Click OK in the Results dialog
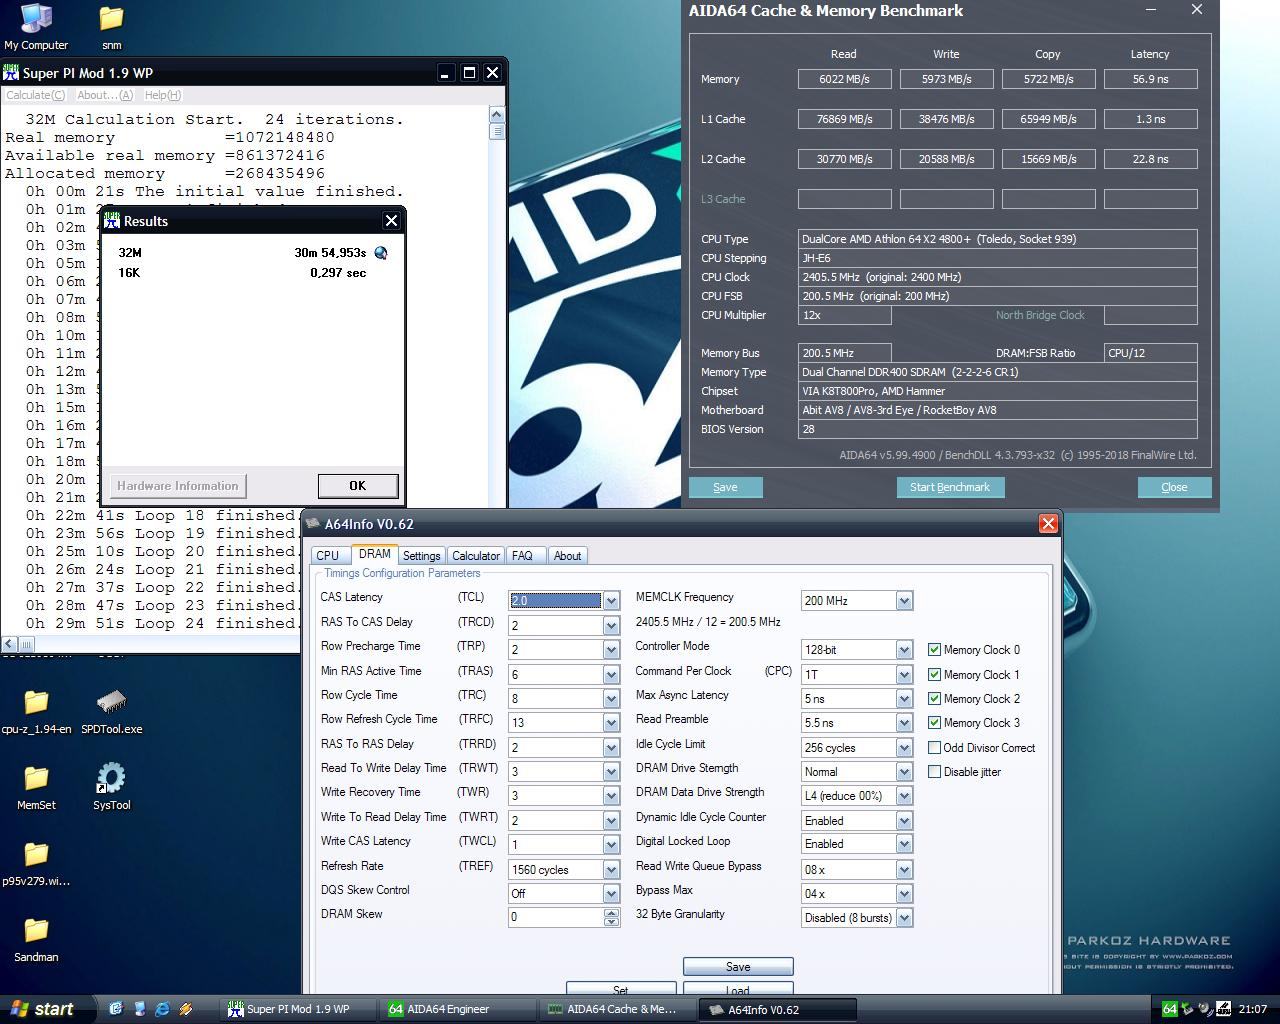Viewport: 1280px width, 1024px height. tap(357, 486)
